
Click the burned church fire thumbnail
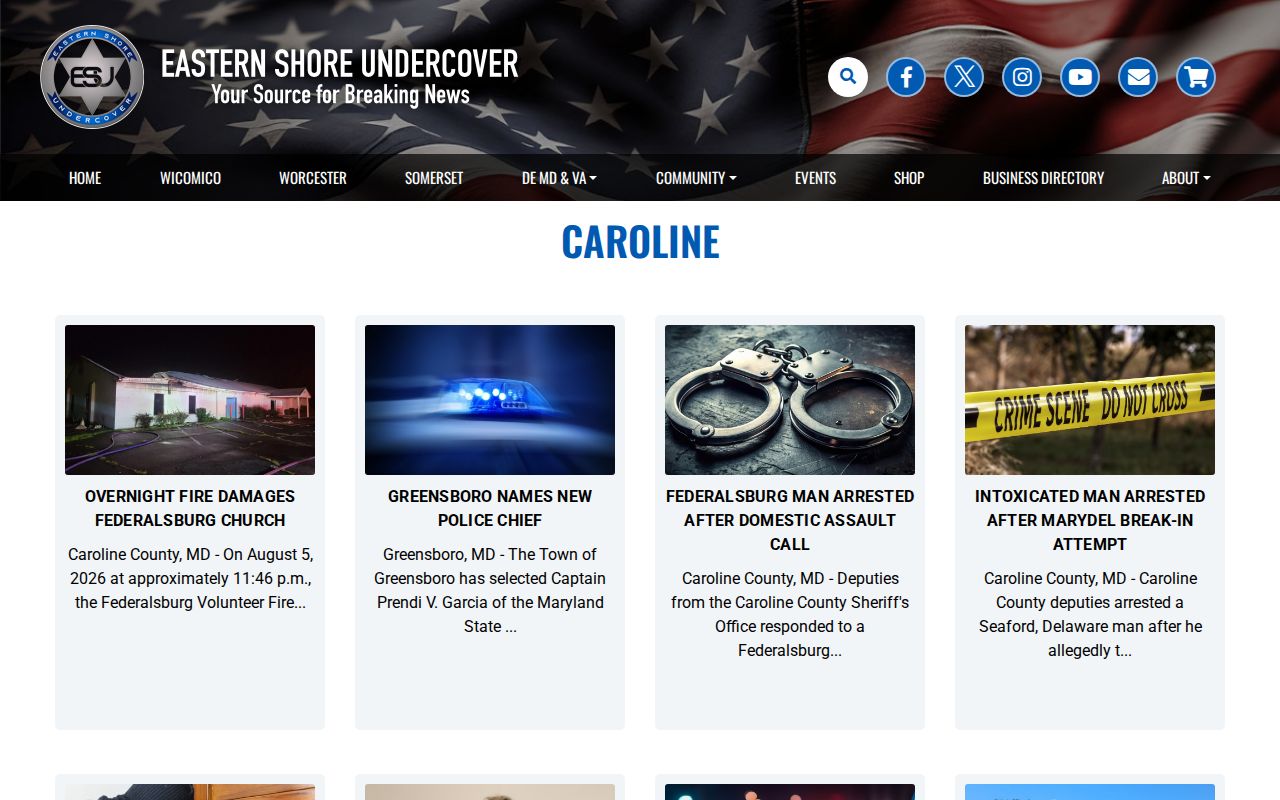coord(190,400)
